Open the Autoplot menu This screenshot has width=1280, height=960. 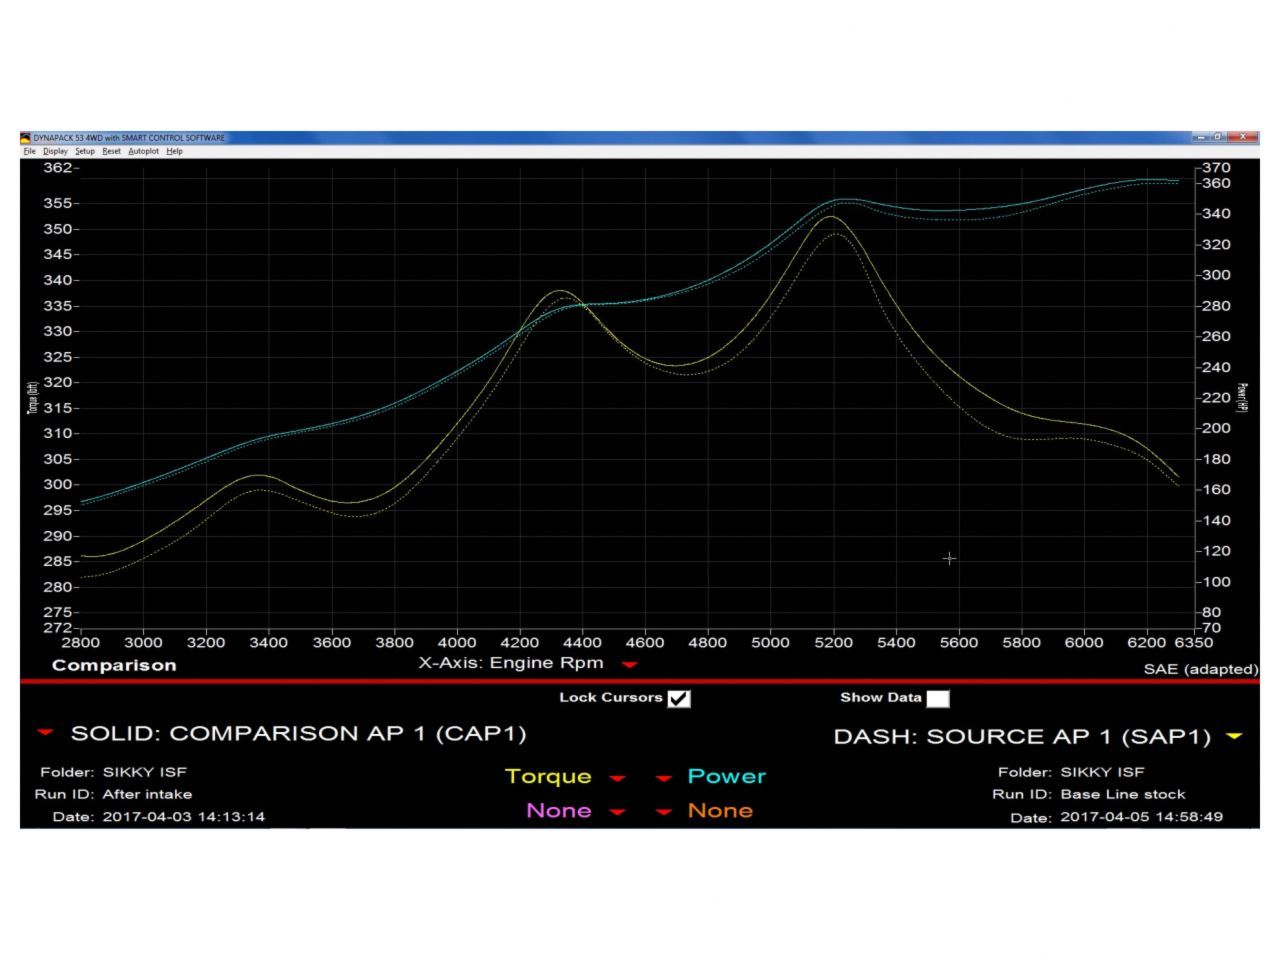pos(143,151)
